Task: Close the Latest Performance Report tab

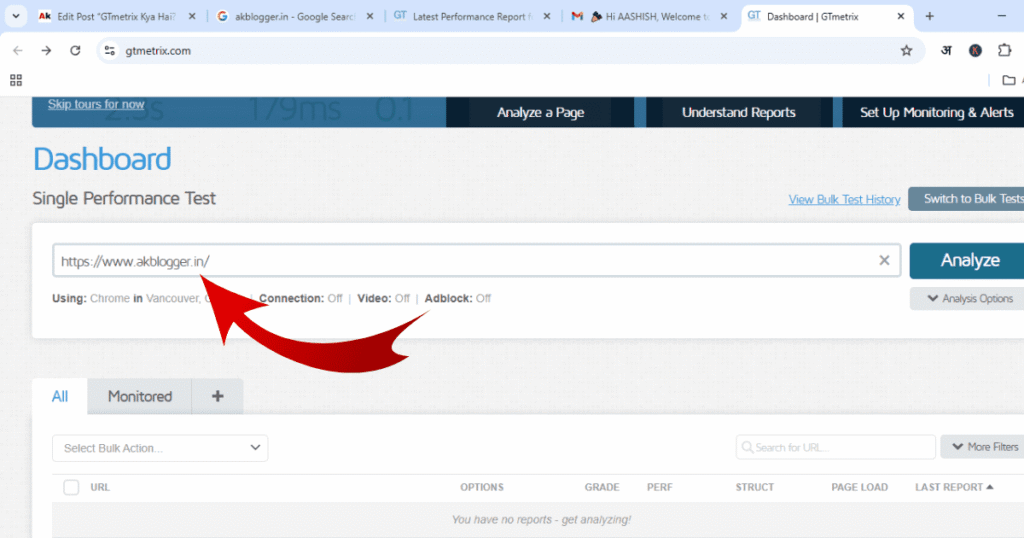Action: click(547, 16)
